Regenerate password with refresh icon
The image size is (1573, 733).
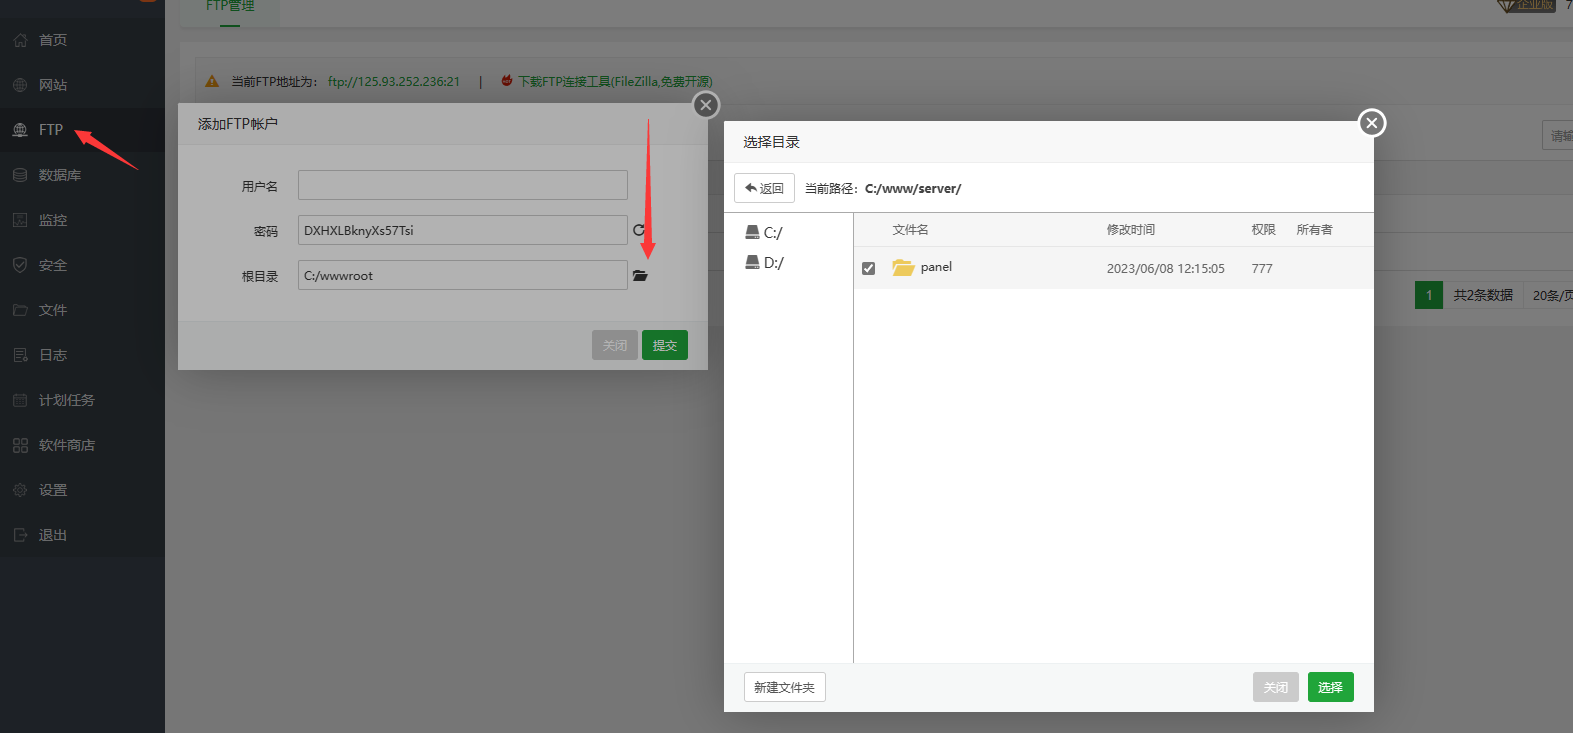639,230
